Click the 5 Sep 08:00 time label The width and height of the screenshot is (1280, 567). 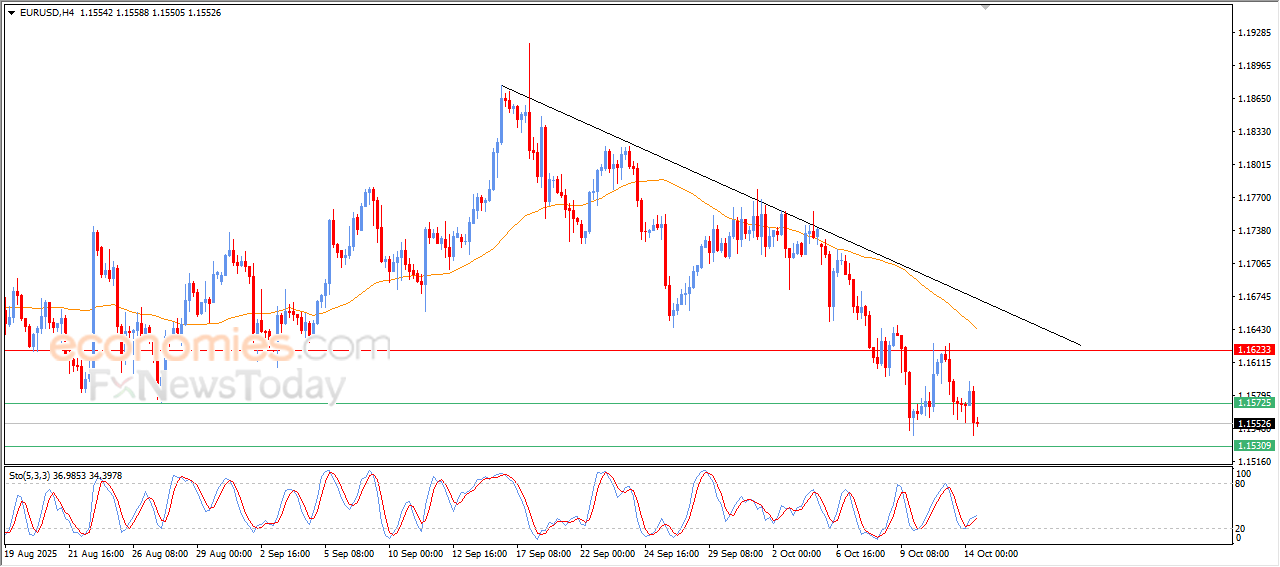click(x=350, y=553)
